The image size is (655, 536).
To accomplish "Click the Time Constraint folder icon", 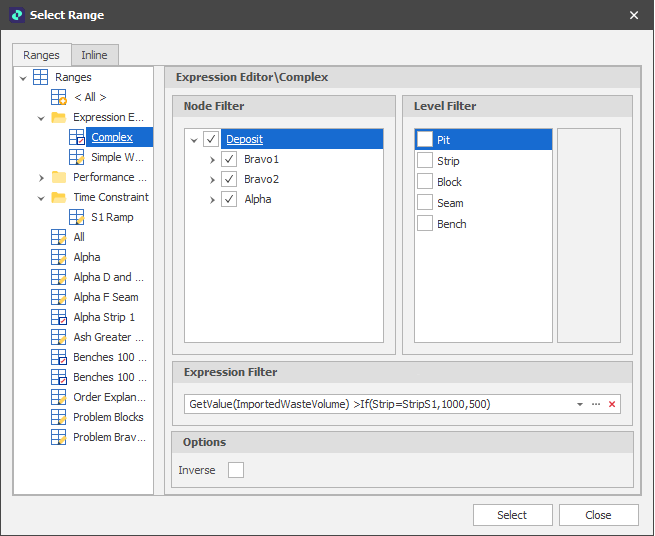I will [x=59, y=197].
